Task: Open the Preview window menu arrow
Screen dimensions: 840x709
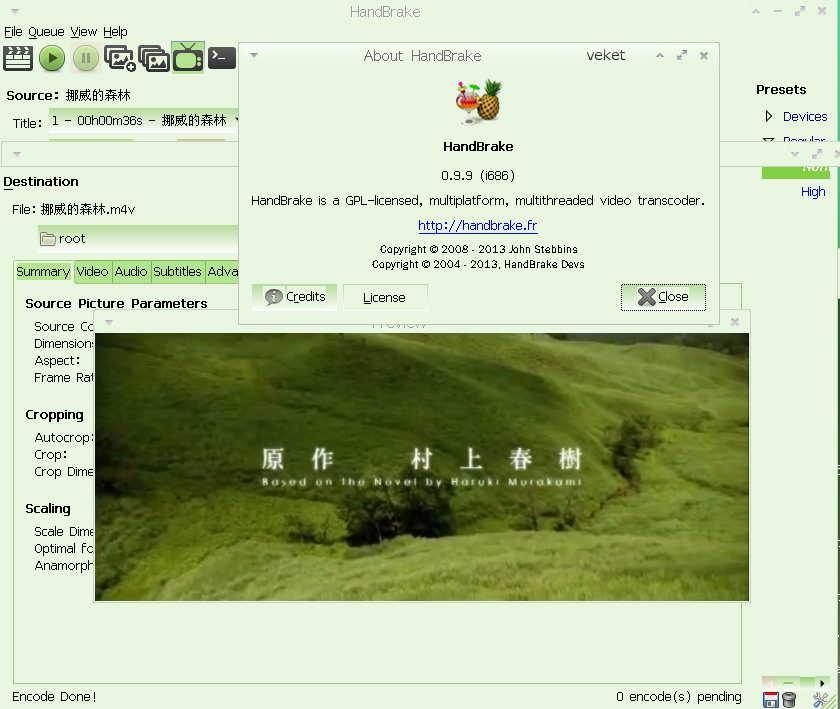Action: pyautogui.click(x=109, y=322)
